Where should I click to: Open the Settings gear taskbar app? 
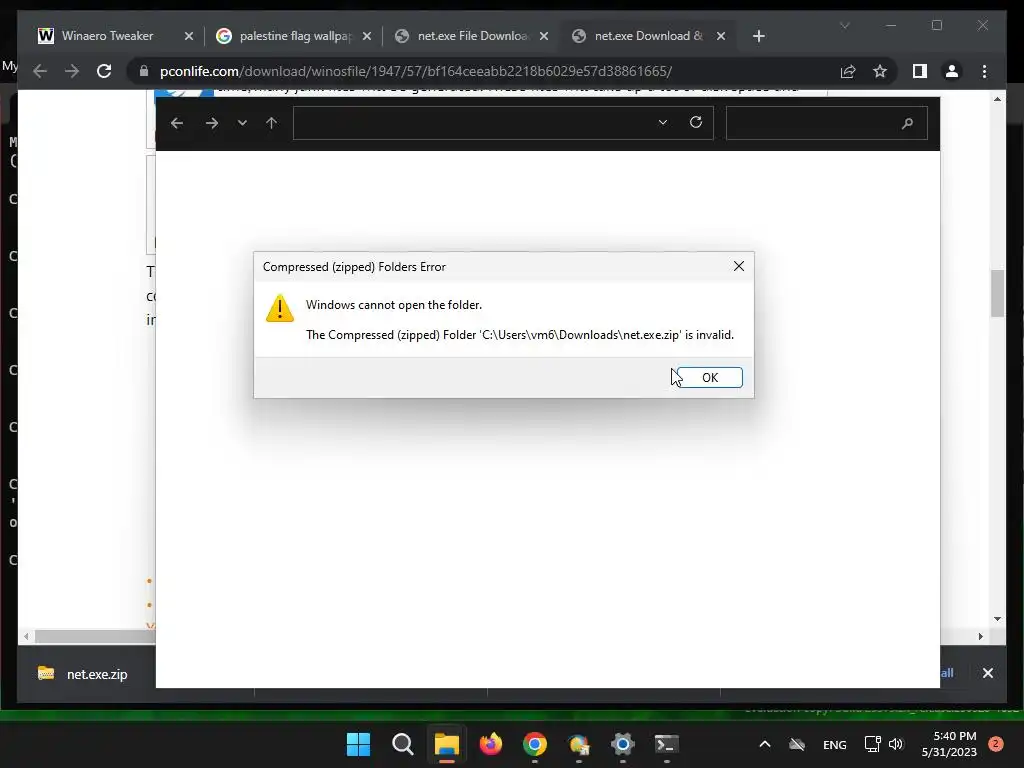tap(622, 744)
